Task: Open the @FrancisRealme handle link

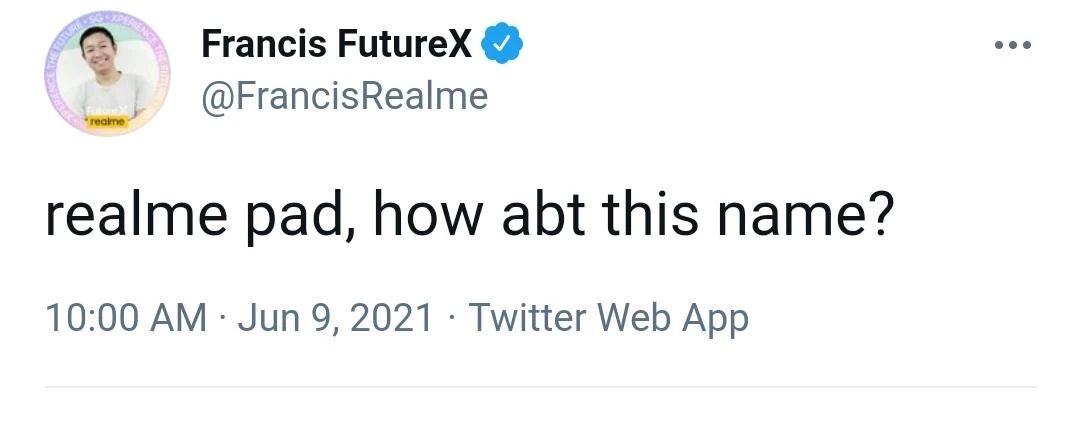Action: pos(345,96)
